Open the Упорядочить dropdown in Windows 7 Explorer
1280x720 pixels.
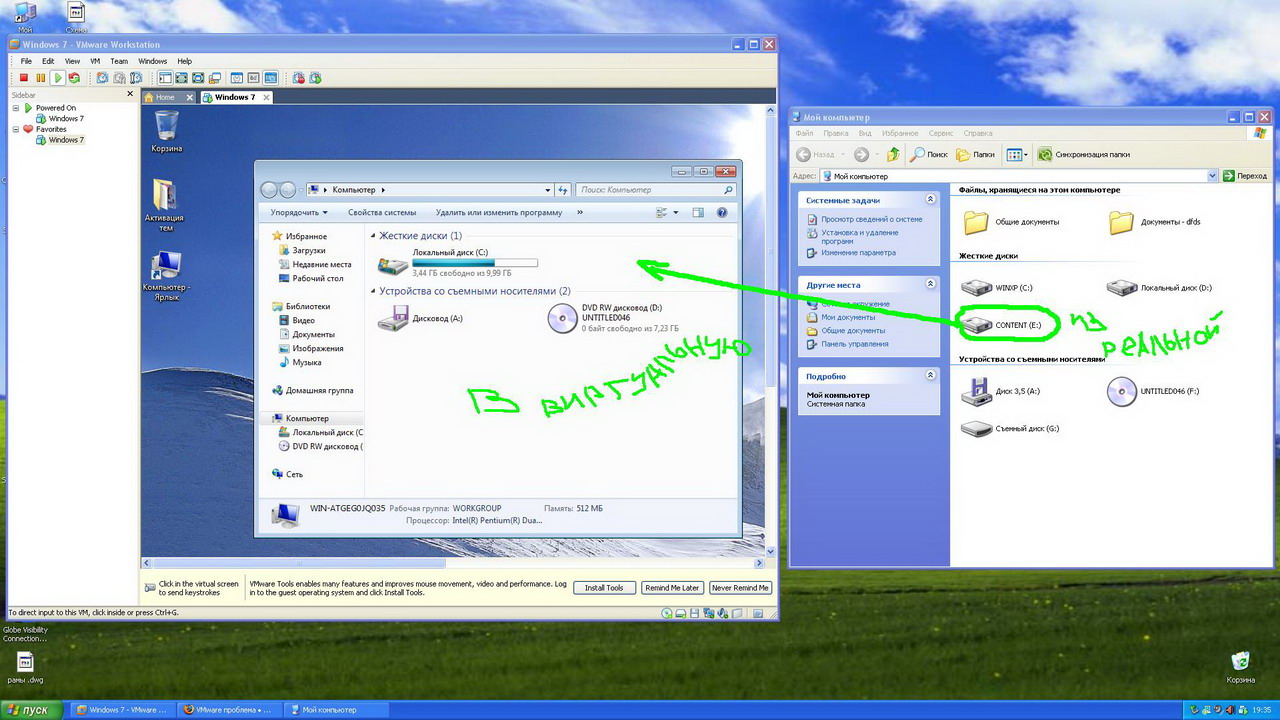pyautogui.click(x=299, y=212)
